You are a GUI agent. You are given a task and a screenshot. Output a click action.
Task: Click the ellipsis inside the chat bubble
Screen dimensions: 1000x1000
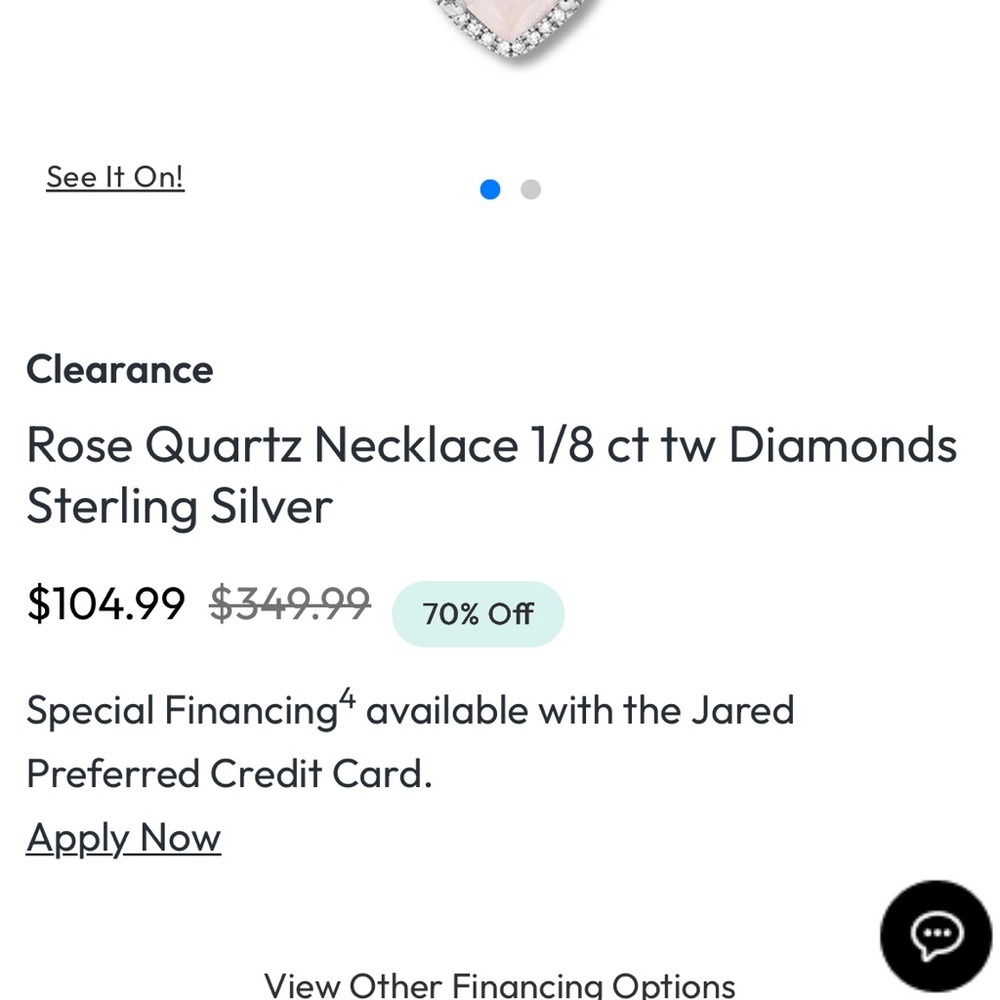pyautogui.click(x=936, y=935)
